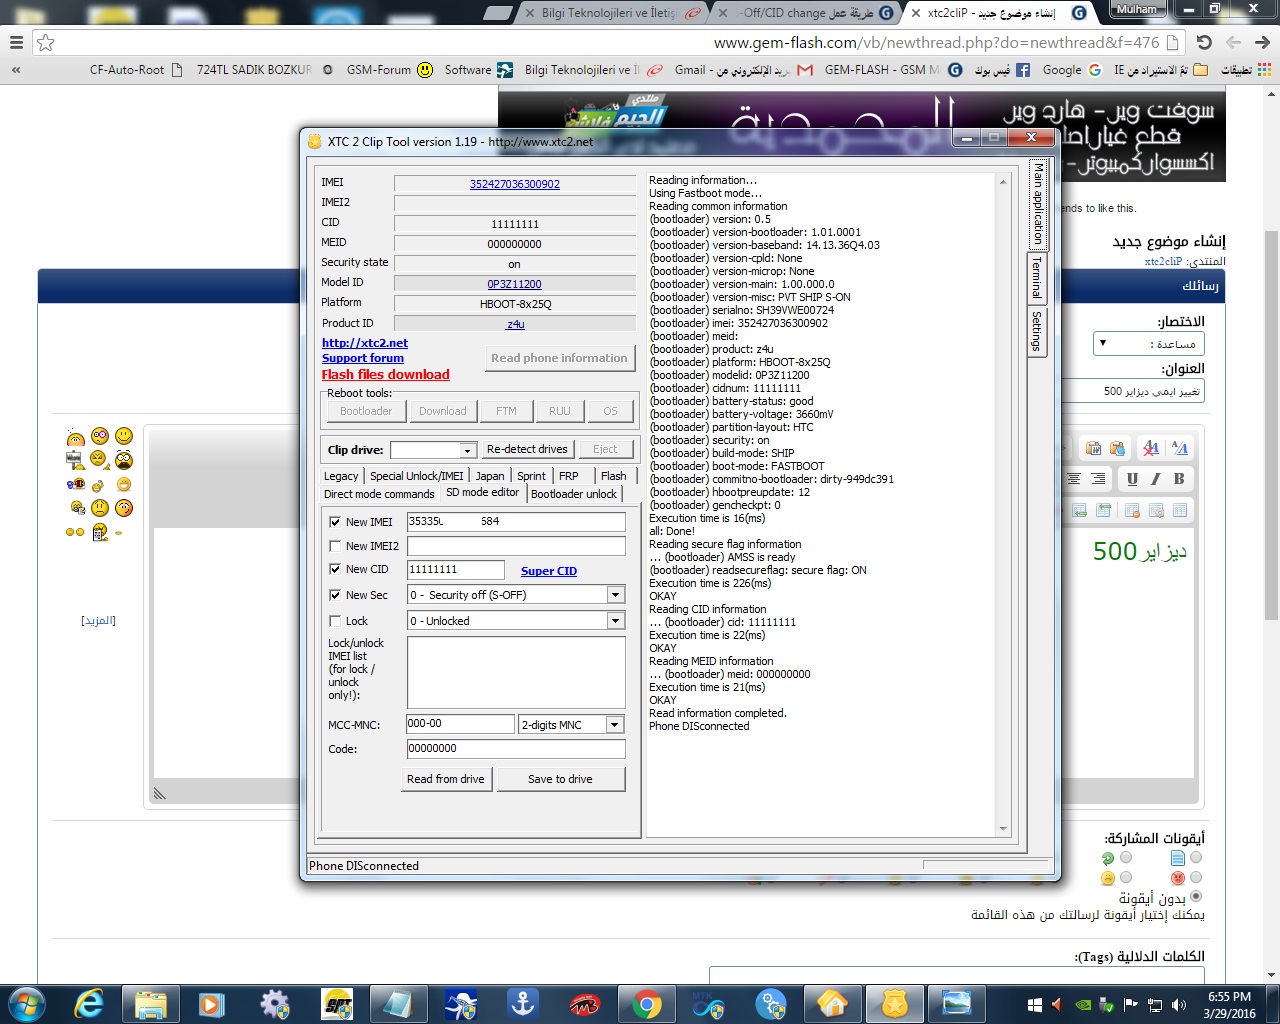Open the forum prefix dropdown
1280x1024 pixels.
coord(1149,343)
